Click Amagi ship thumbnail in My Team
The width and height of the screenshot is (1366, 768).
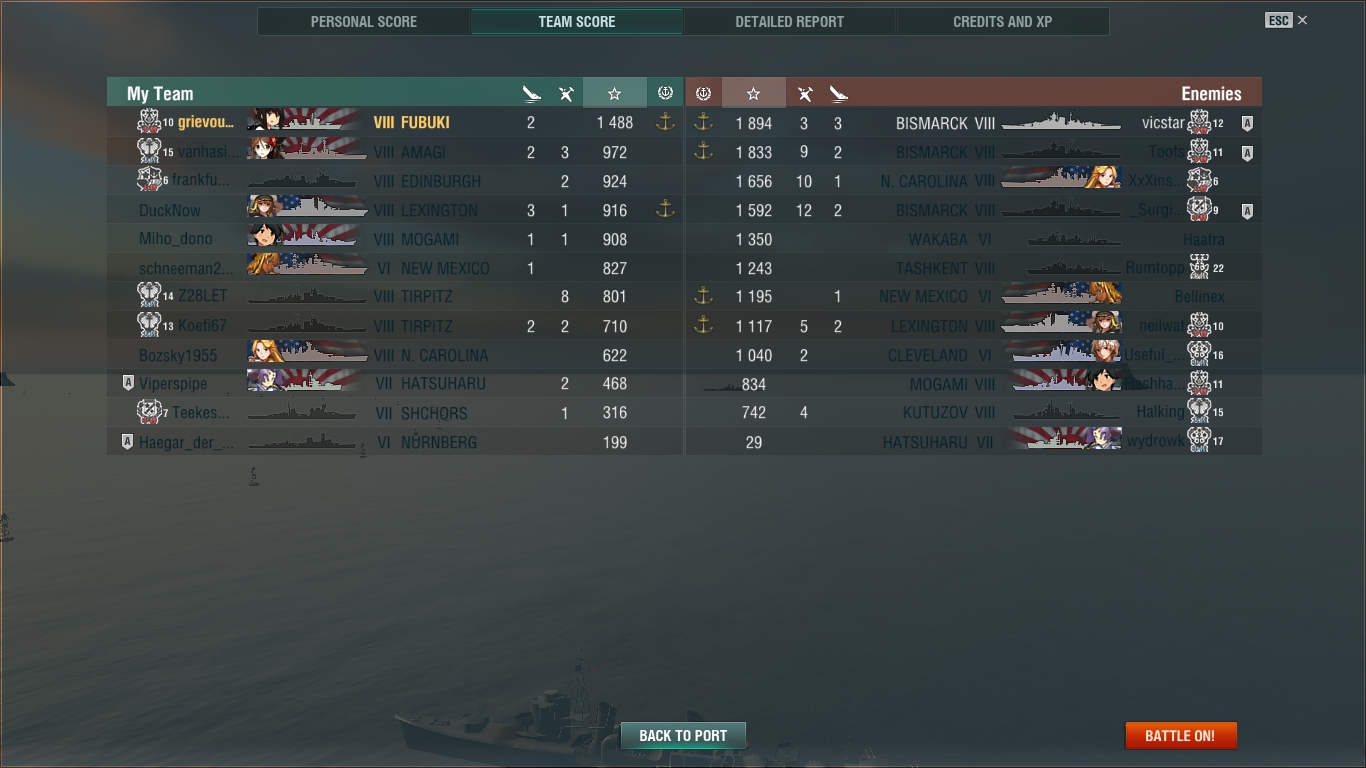coord(307,151)
